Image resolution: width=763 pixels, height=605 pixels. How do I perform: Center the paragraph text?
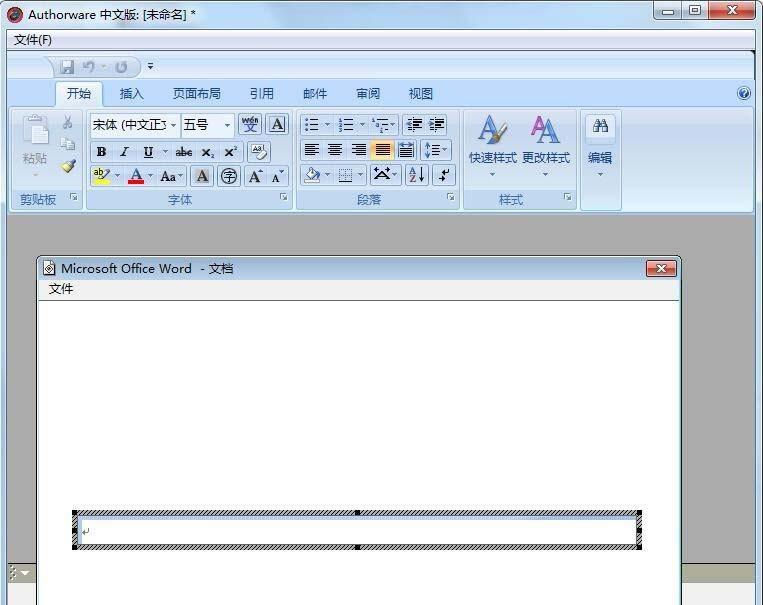[x=335, y=150]
